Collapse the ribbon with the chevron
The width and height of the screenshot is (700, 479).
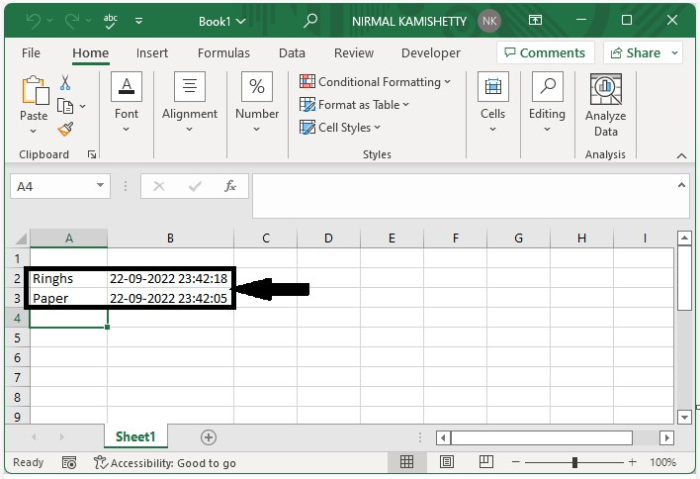point(681,156)
